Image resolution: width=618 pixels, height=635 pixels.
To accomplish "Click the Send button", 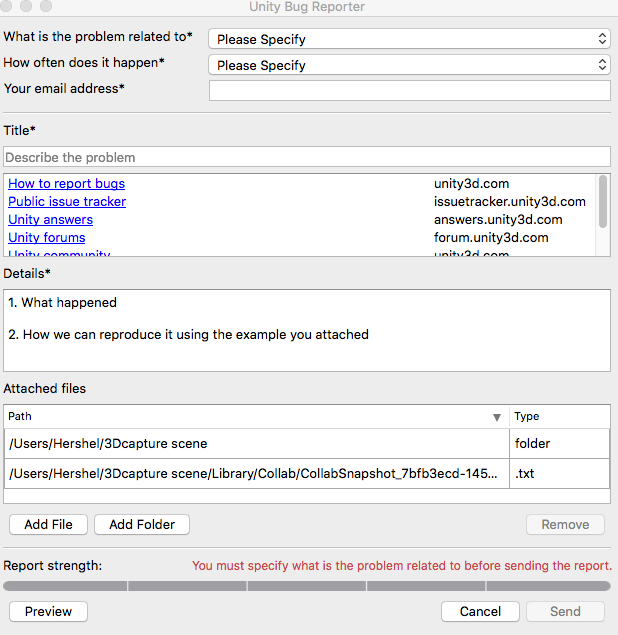I will (565, 612).
